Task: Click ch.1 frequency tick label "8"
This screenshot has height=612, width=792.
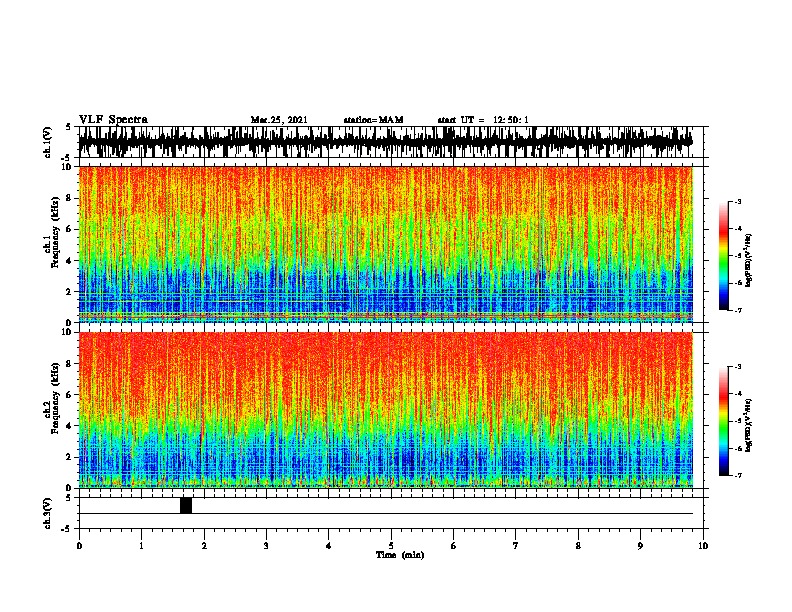Action: point(69,198)
